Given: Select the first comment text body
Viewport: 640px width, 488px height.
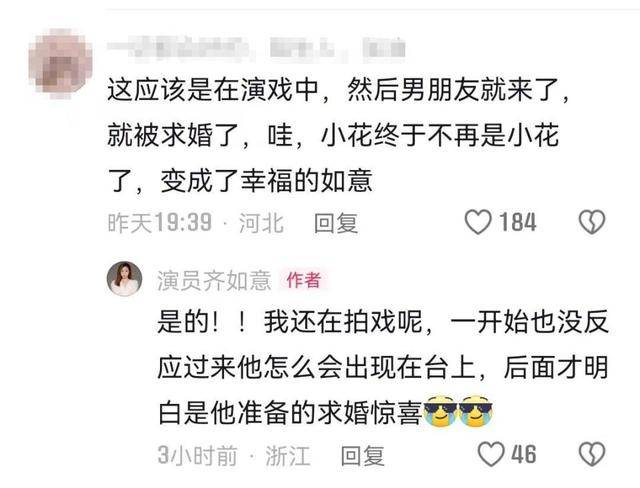Looking at the screenshot, I should point(338,135).
